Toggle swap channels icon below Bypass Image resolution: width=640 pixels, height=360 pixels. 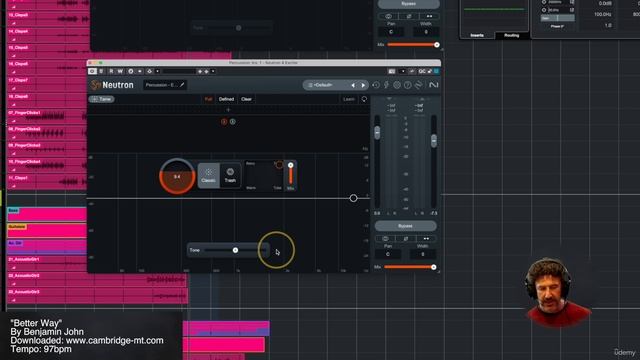click(x=426, y=238)
